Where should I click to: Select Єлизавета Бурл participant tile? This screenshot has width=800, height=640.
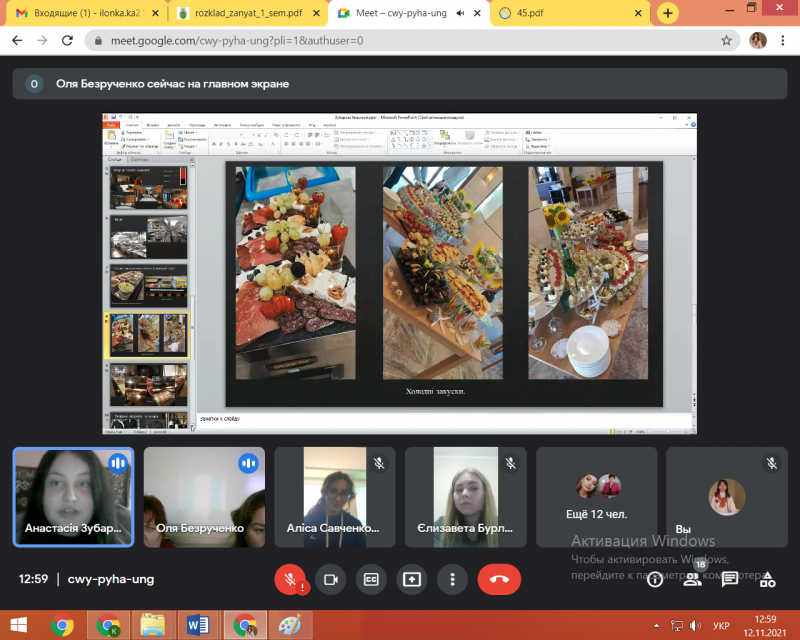[466, 497]
